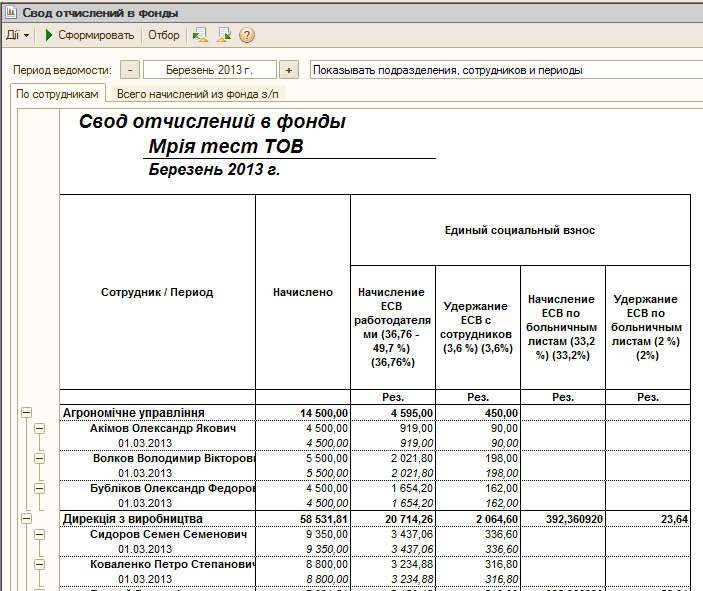Switch to Всего начислений из фонда з/п tab

198,94
